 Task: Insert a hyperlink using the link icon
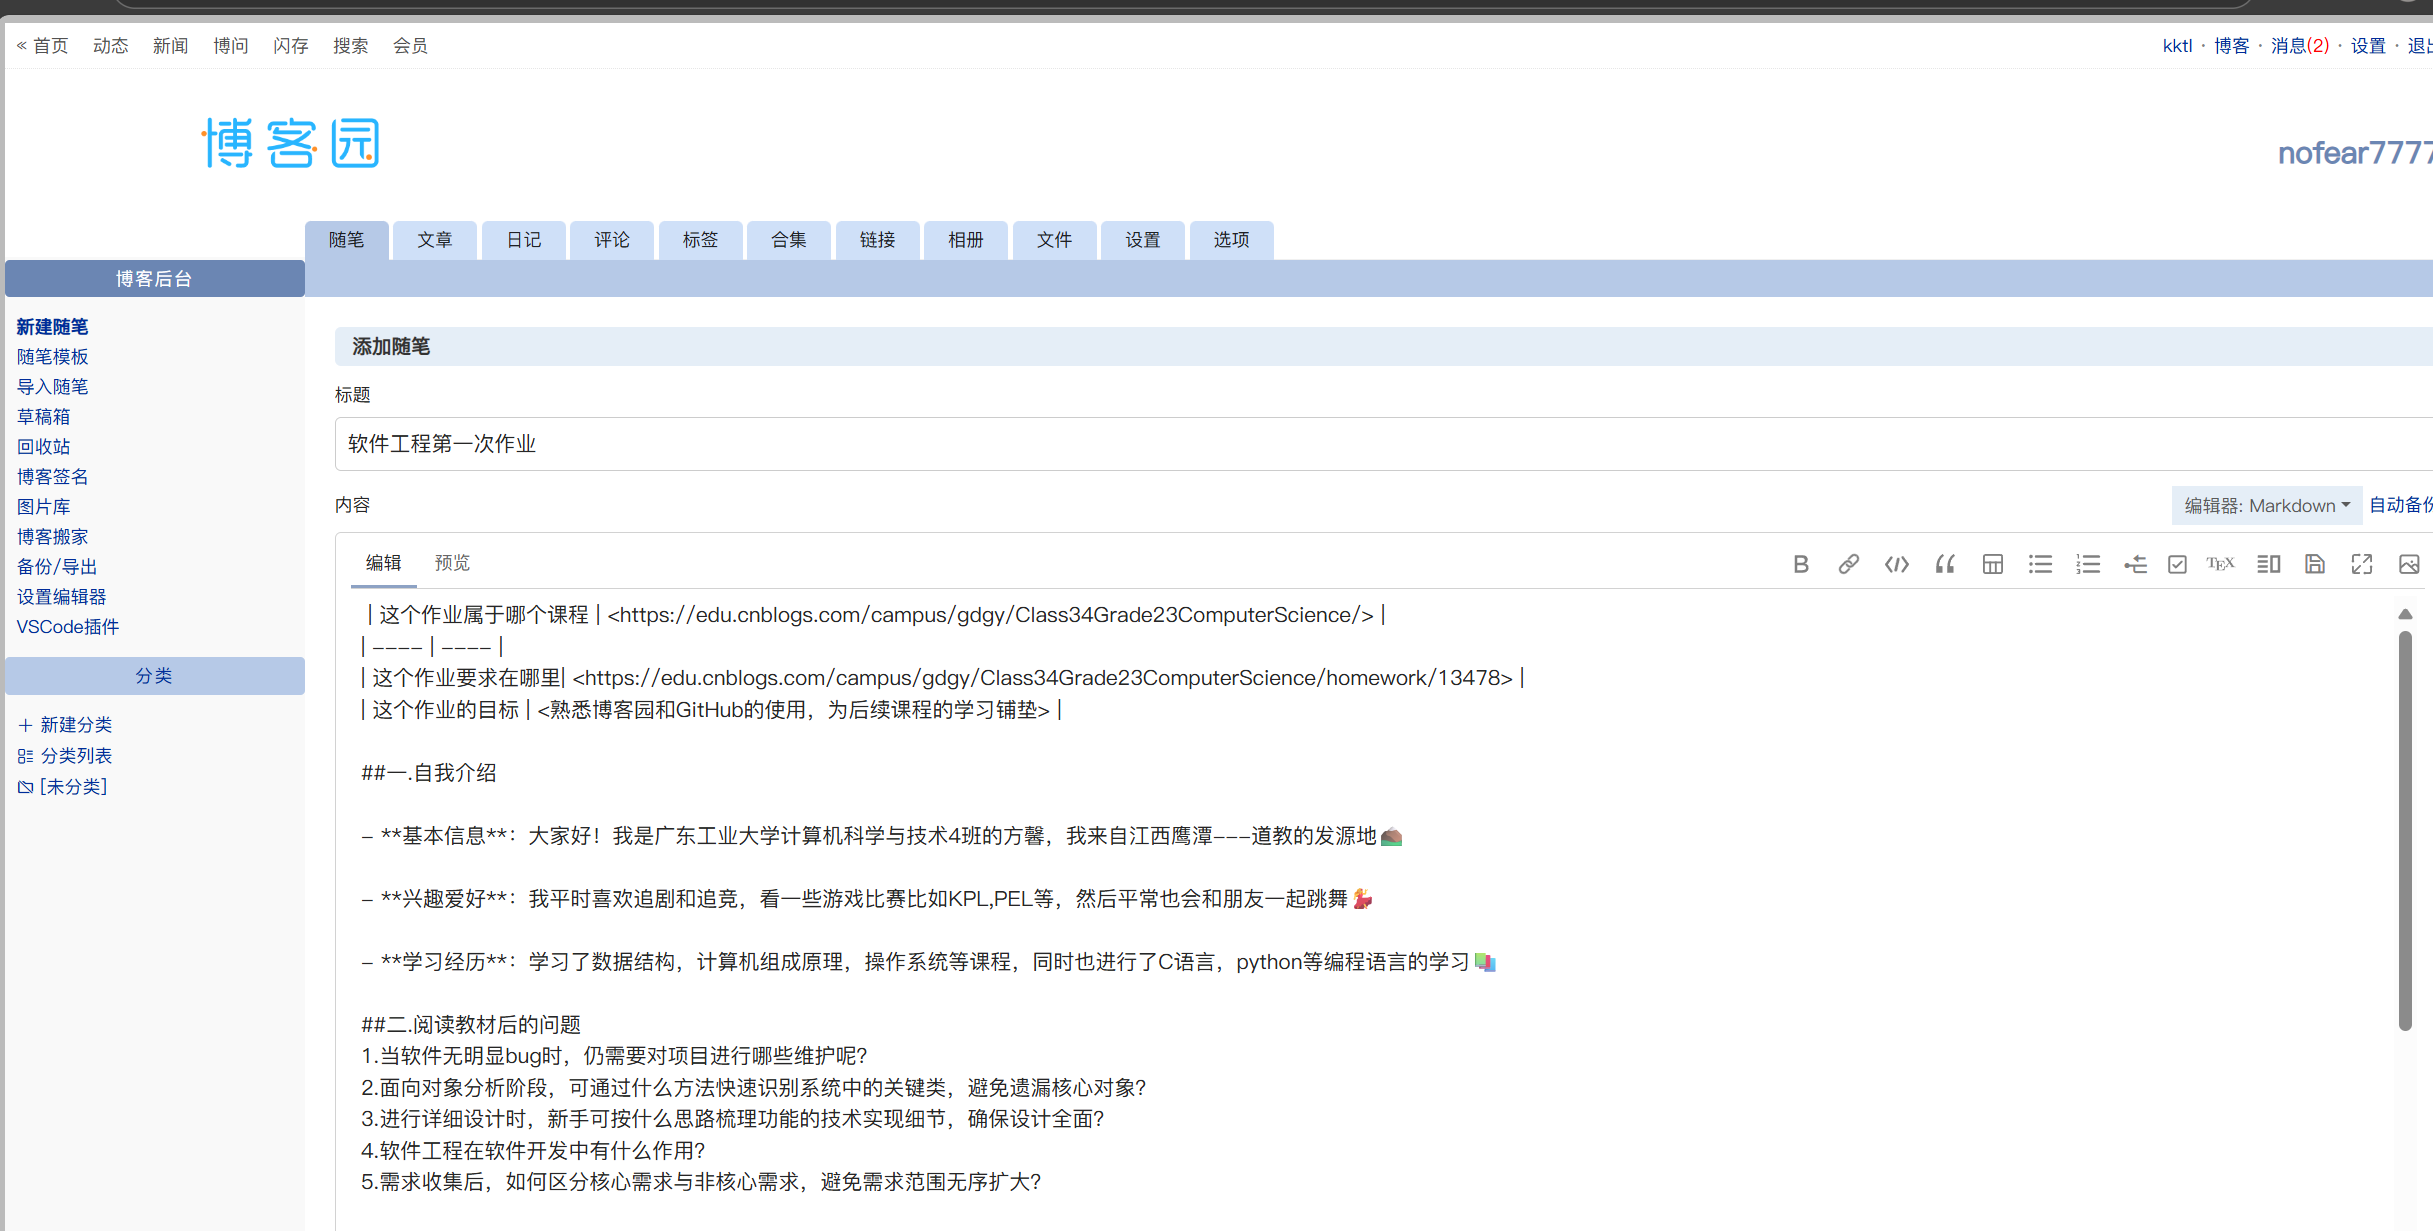[1848, 563]
